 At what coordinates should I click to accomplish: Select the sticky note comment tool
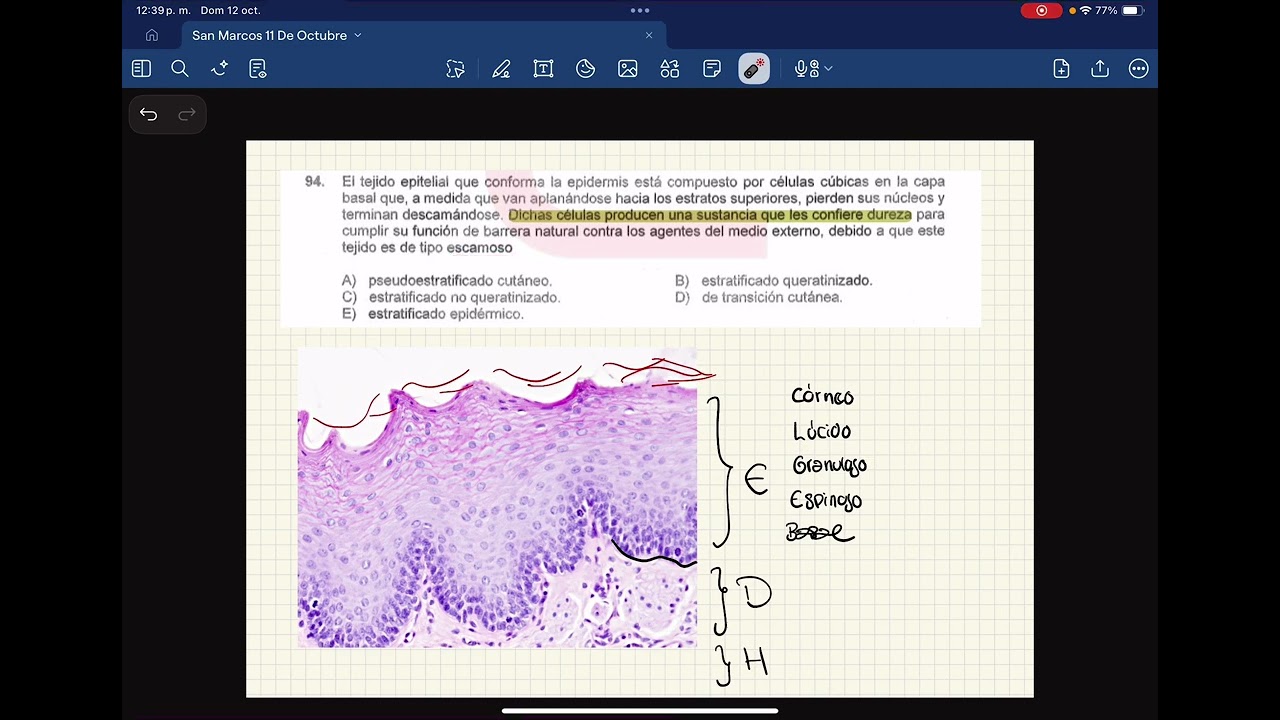712,69
